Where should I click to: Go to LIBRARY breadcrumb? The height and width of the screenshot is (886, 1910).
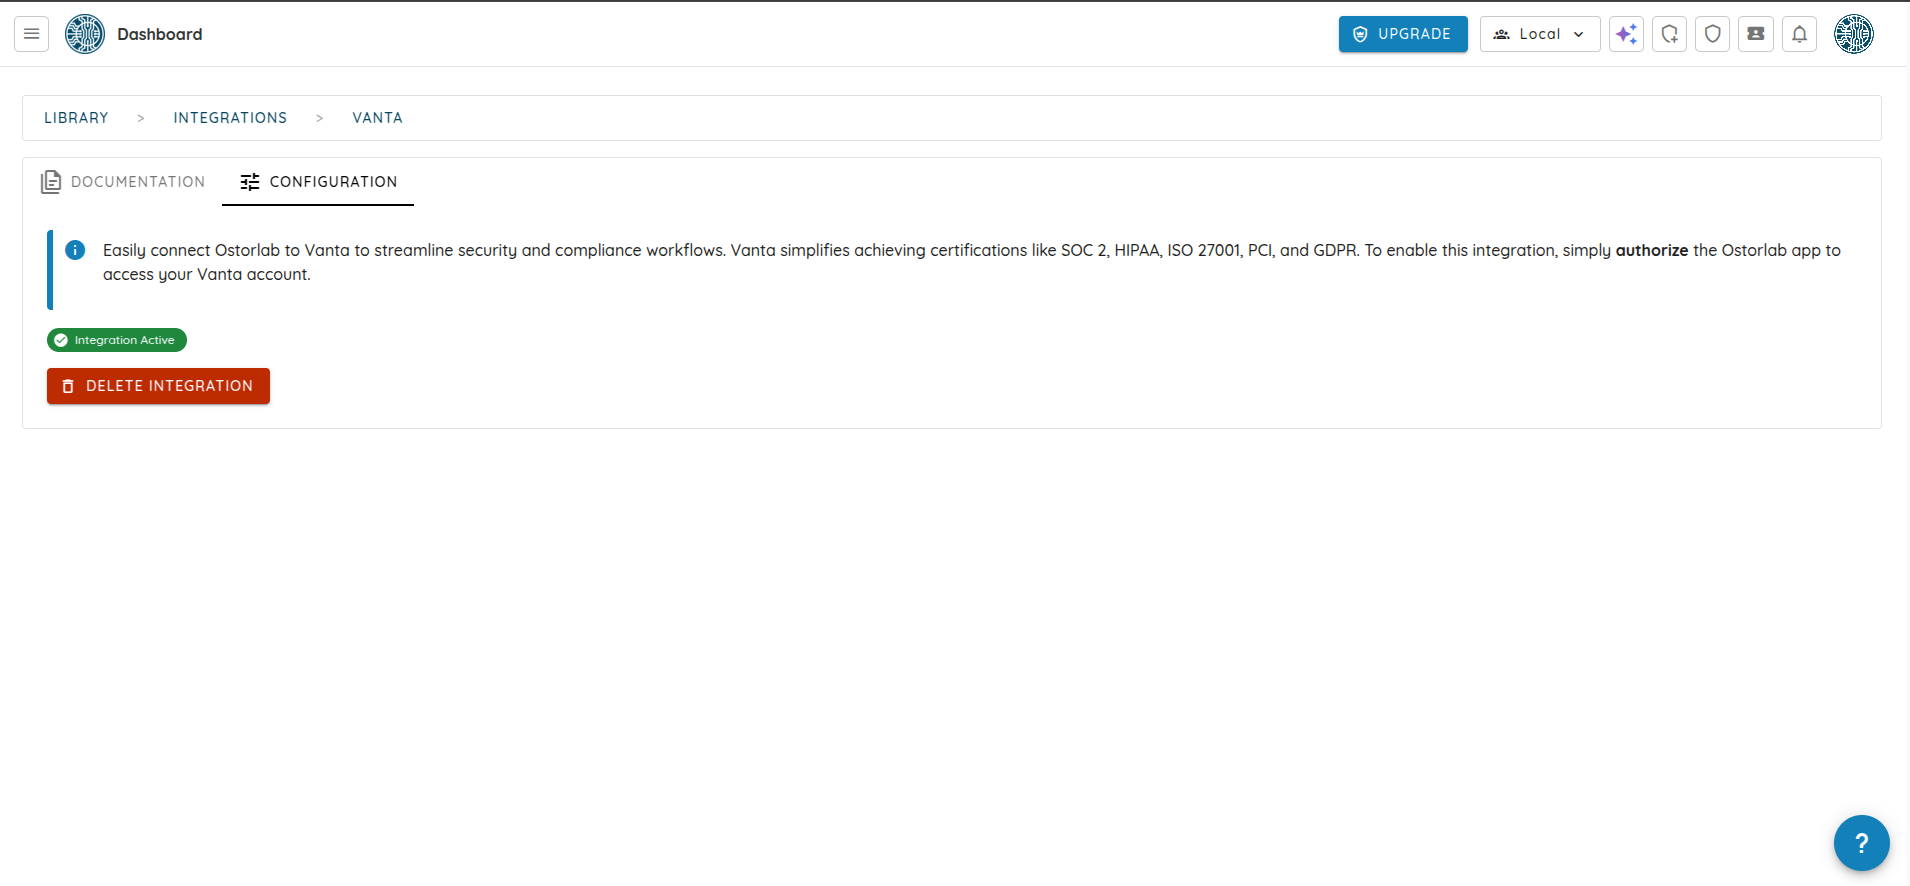(x=76, y=118)
